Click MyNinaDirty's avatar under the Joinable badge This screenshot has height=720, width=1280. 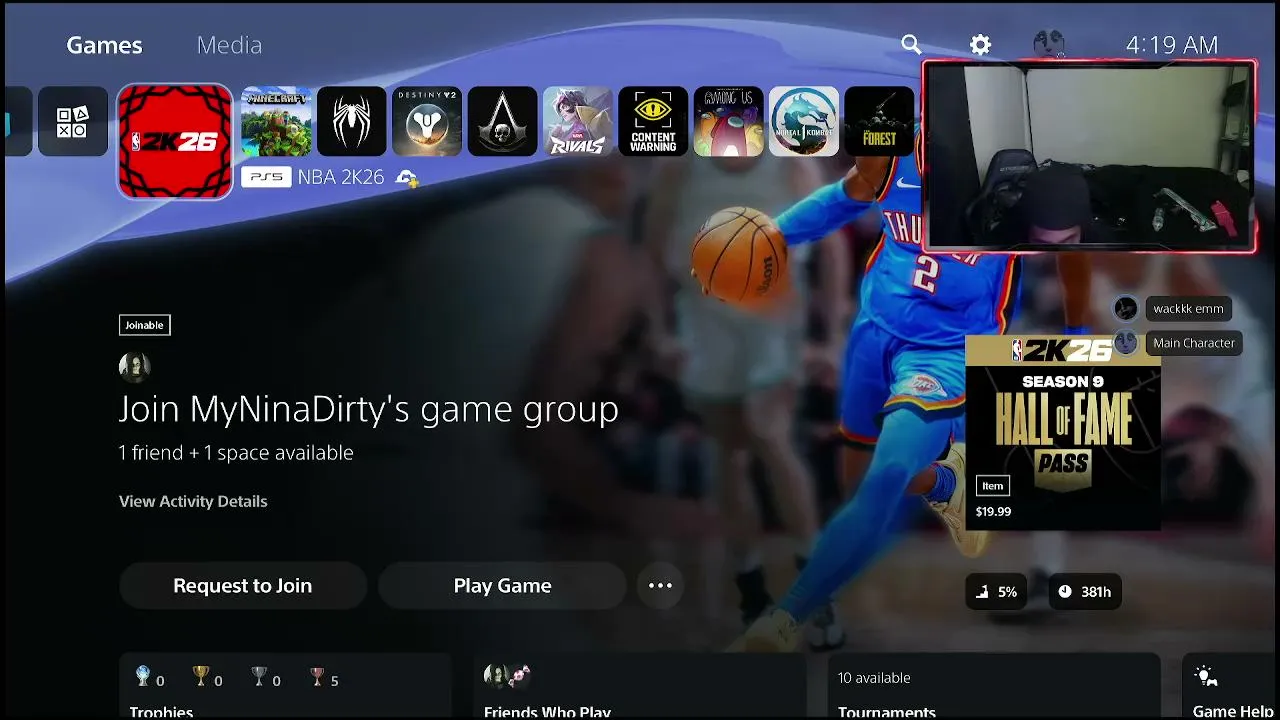(135, 367)
